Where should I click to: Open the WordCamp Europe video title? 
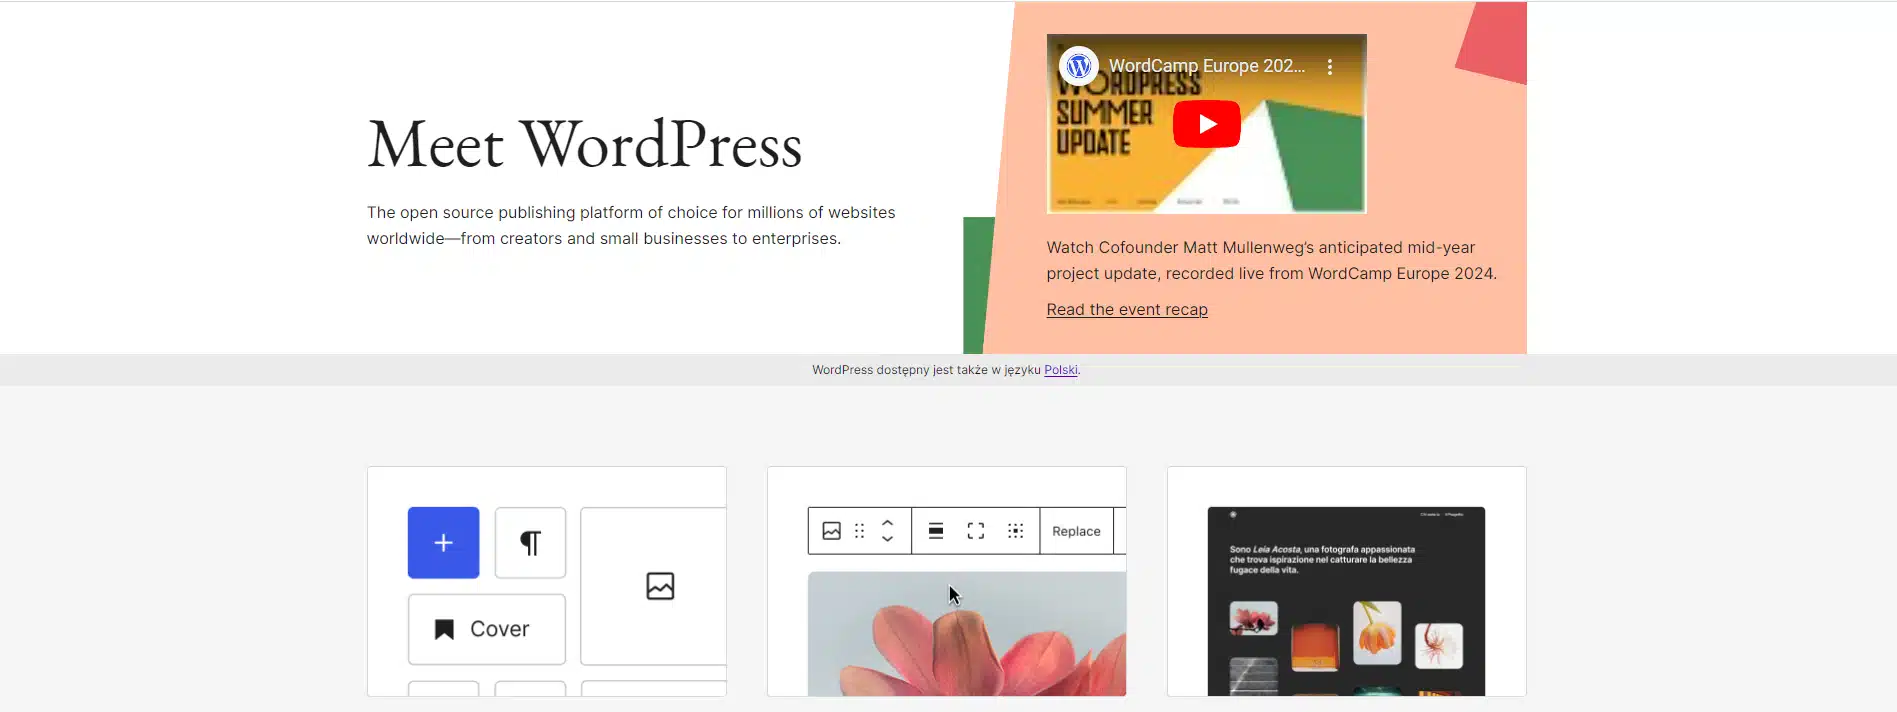1207,66
